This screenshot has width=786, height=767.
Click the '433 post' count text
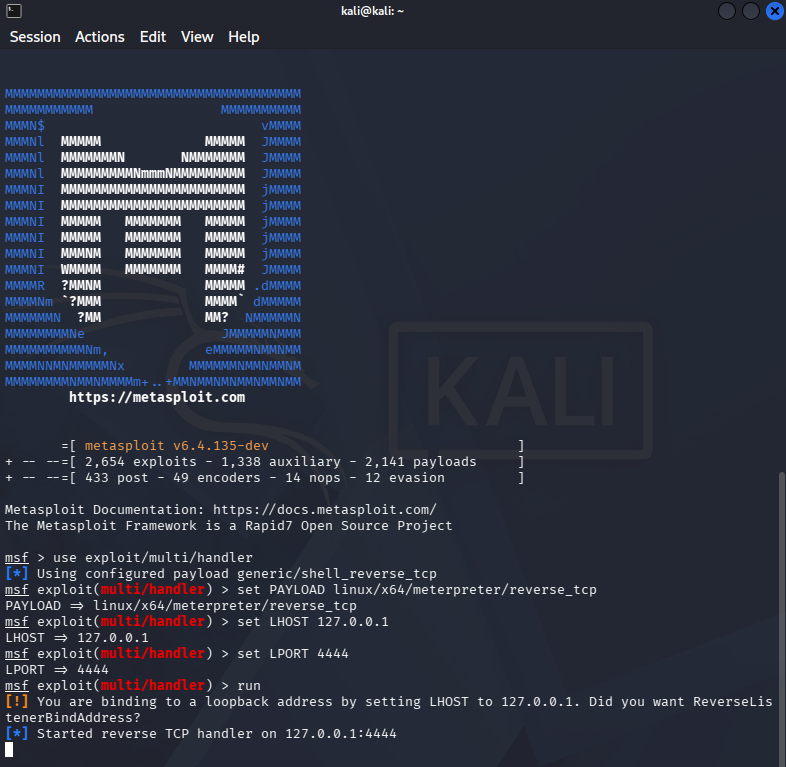point(117,478)
